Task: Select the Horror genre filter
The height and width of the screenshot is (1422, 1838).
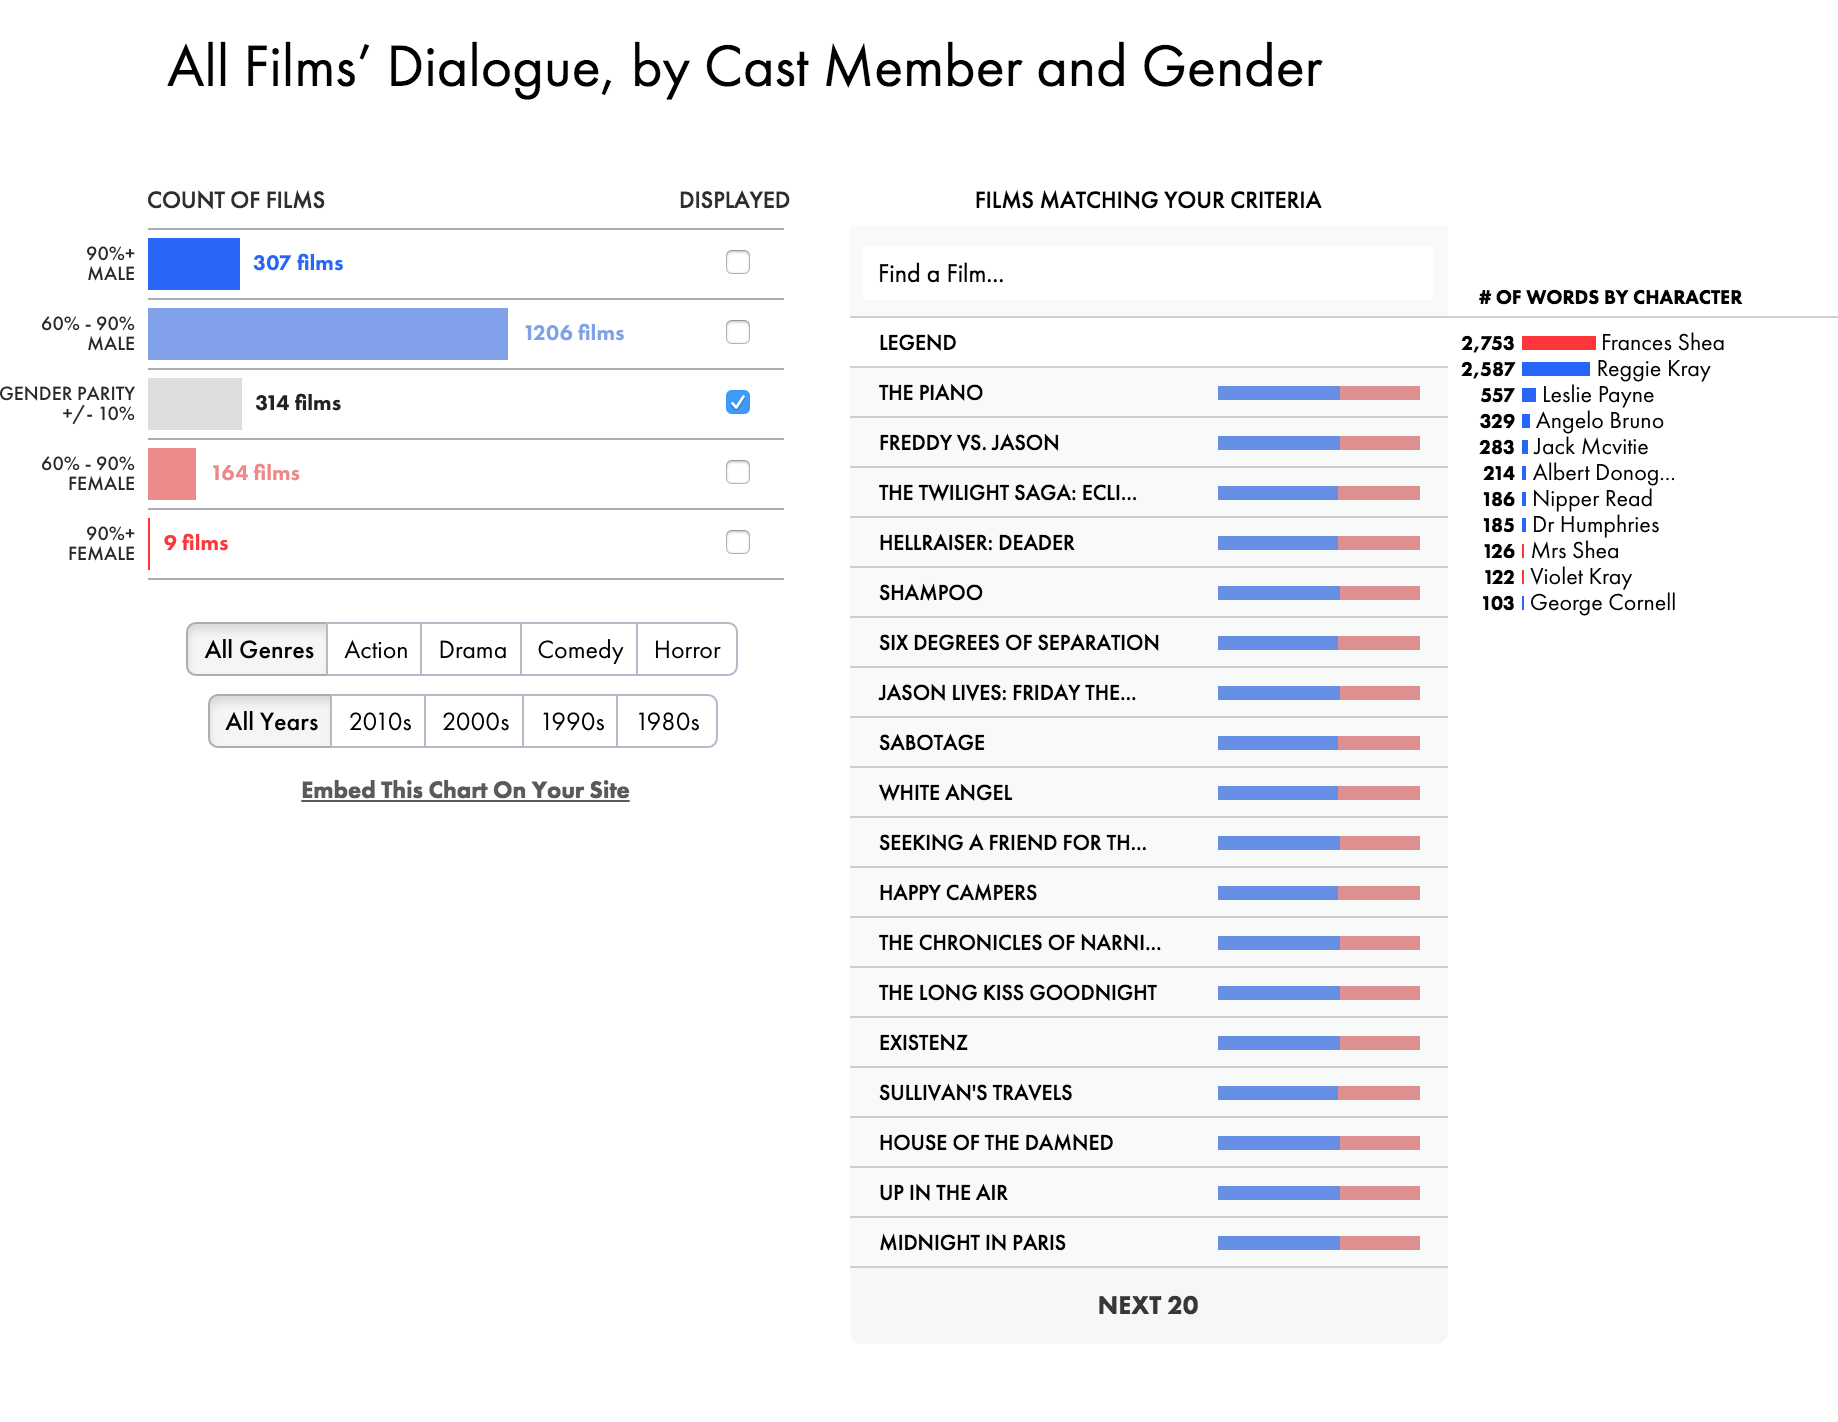Action: tap(686, 649)
